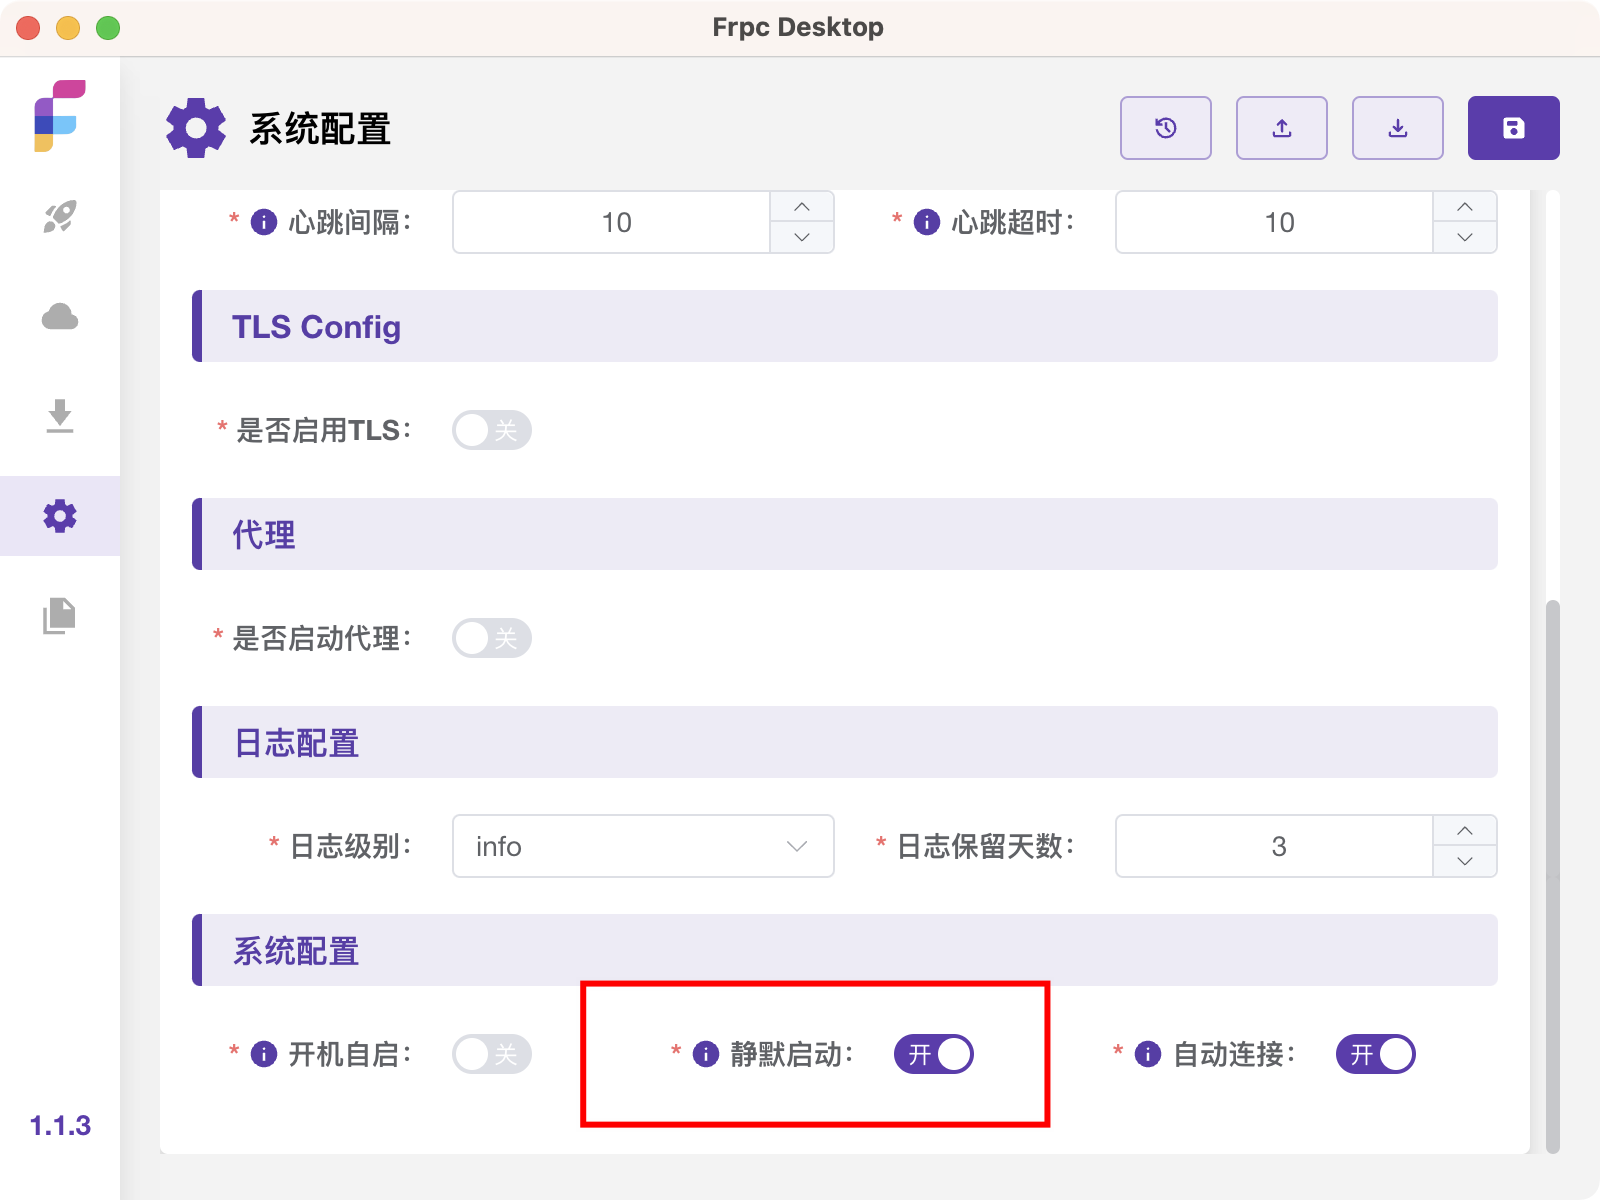Click the 自动连接 label text
Screen dimensions: 1600x1200
1233,1054
